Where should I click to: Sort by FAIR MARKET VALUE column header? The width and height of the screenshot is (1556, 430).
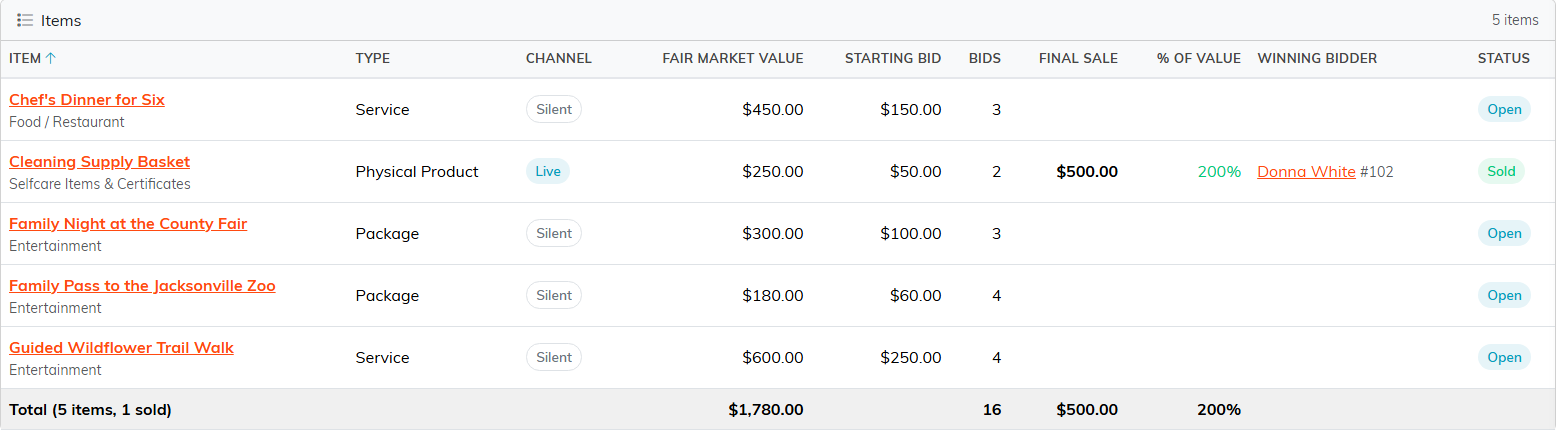(733, 58)
